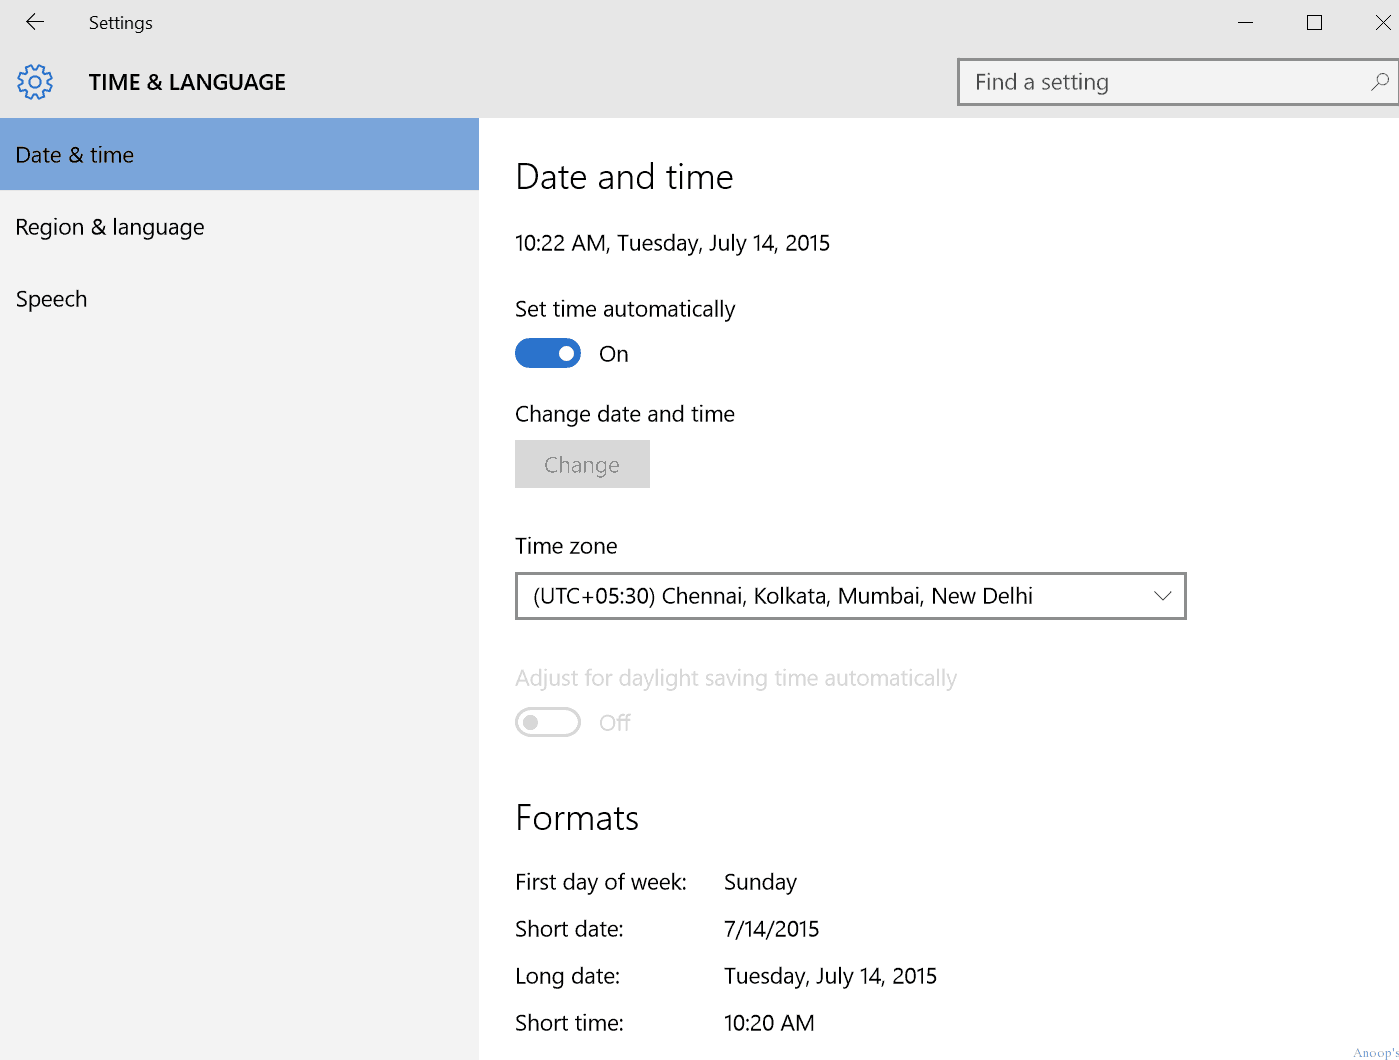The width and height of the screenshot is (1399, 1060).
Task: Click the Formats heading
Action: point(577,818)
